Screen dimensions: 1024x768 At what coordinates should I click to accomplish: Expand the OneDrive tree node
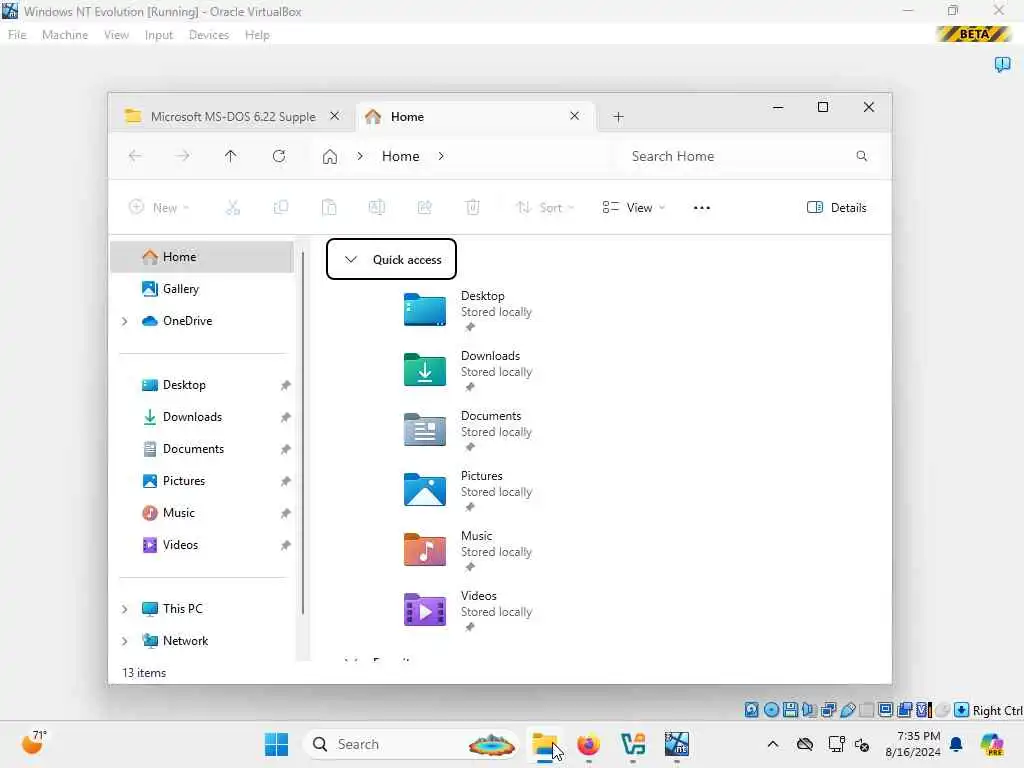pos(125,321)
